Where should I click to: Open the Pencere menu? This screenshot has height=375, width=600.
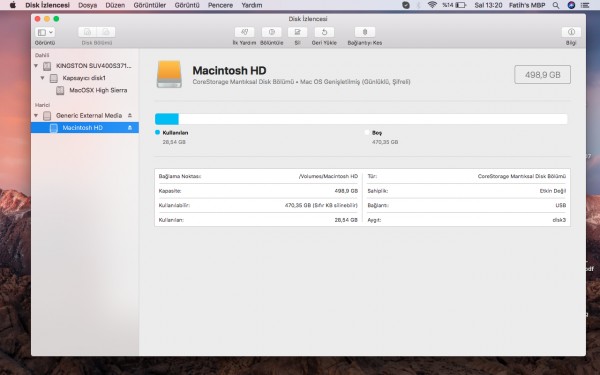tap(220, 5)
